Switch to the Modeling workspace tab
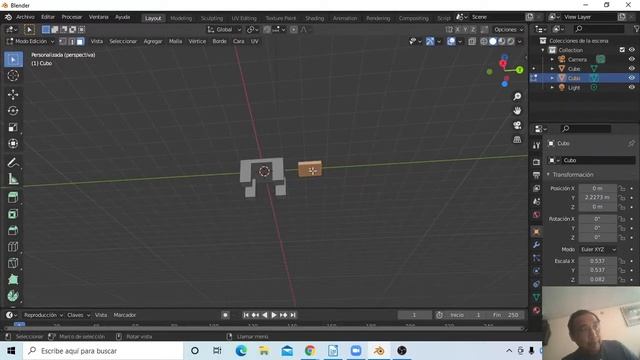The width and height of the screenshot is (640, 360). [181, 18]
